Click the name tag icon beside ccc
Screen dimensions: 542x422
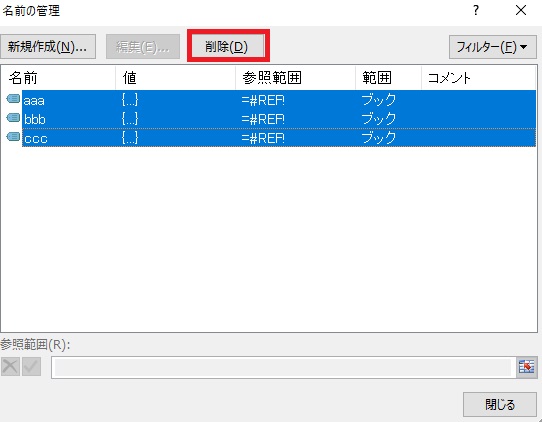point(13,137)
